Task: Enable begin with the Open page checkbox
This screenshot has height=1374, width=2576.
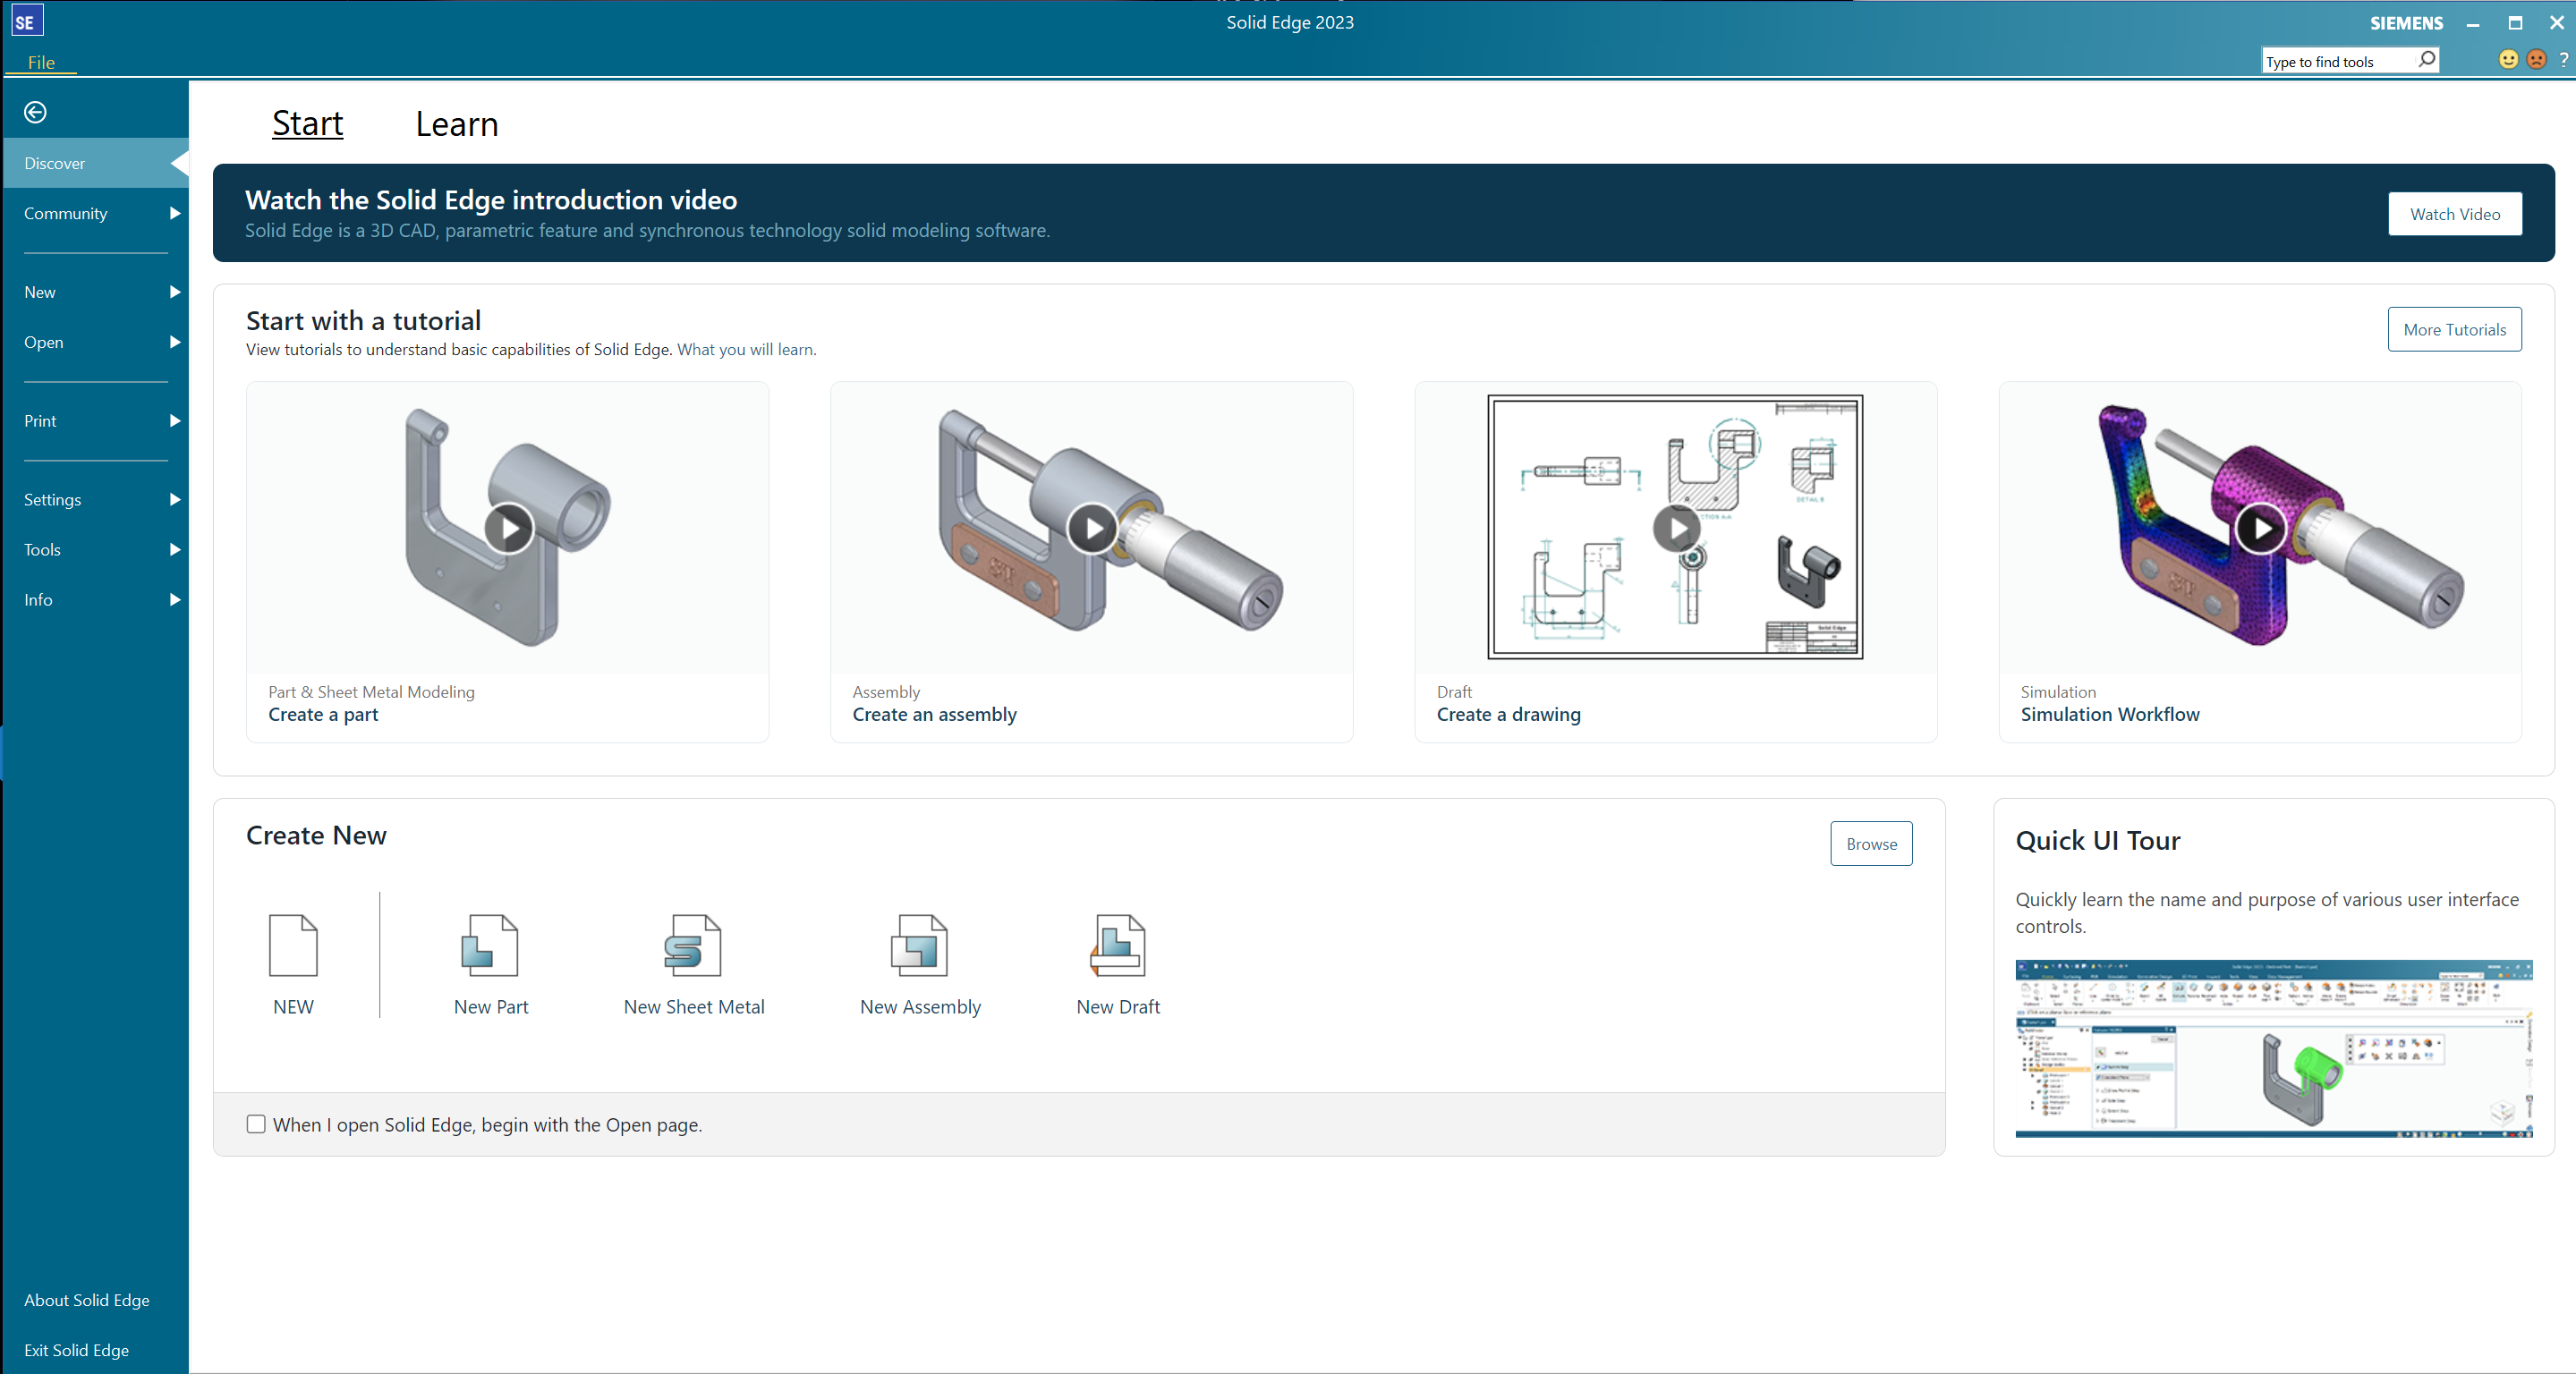Action: pyautogui.click(x=256, y=1124)
